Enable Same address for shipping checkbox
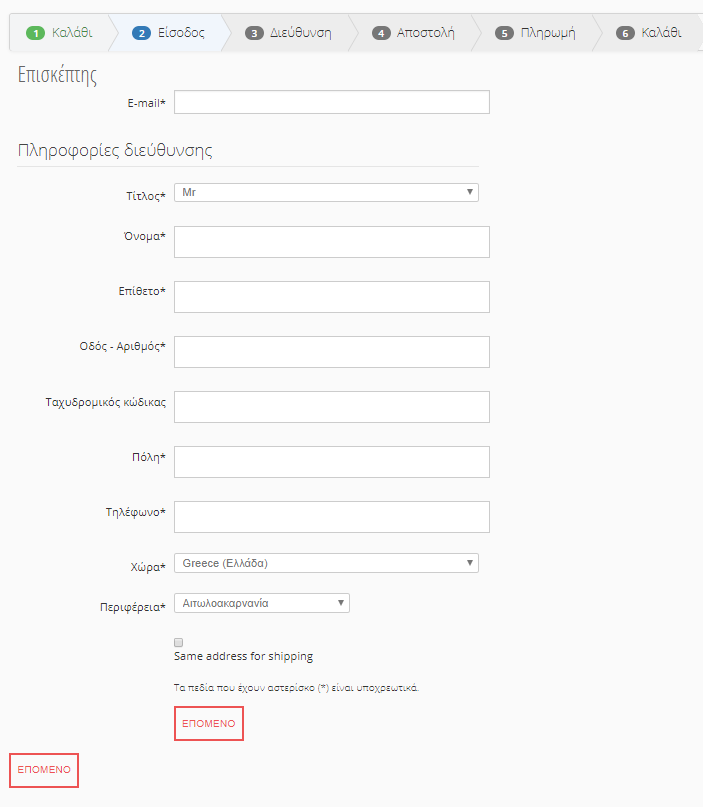This screenshot has width=703, height=807. (179, 642)
